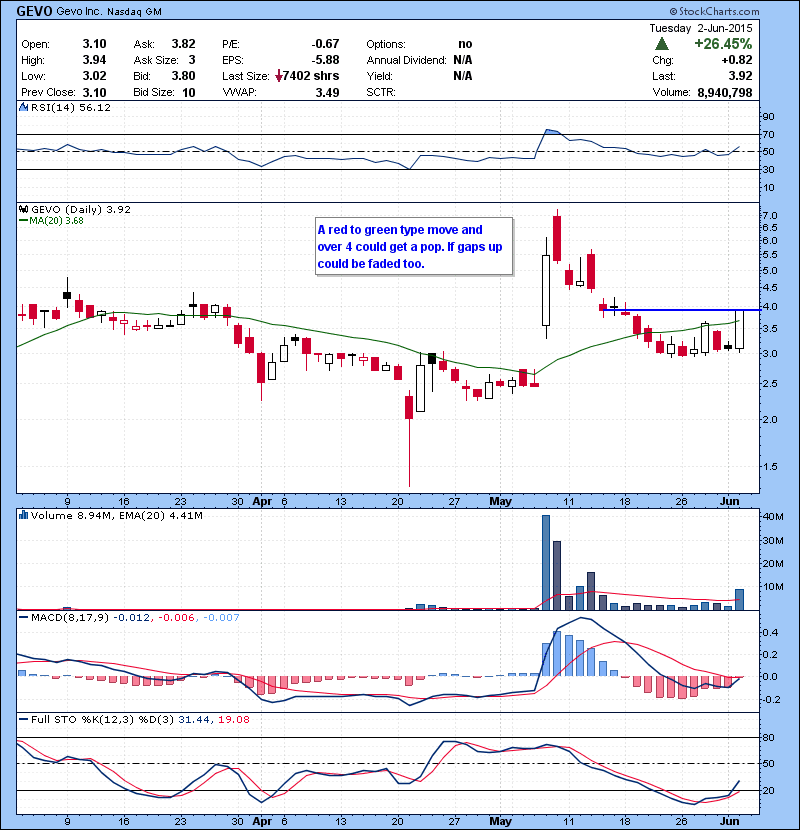This screenshot has width=800, height=830.
Task: Click the 90 label on the RSI axis
Action: (768, 116)
